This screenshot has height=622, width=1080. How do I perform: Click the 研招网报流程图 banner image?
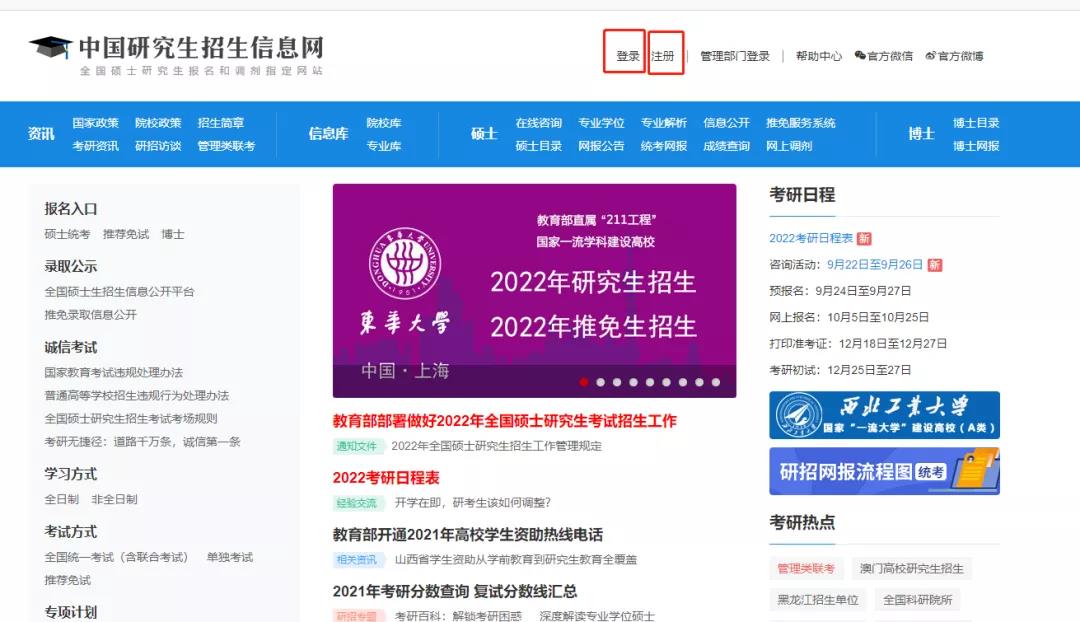(884, 471)
